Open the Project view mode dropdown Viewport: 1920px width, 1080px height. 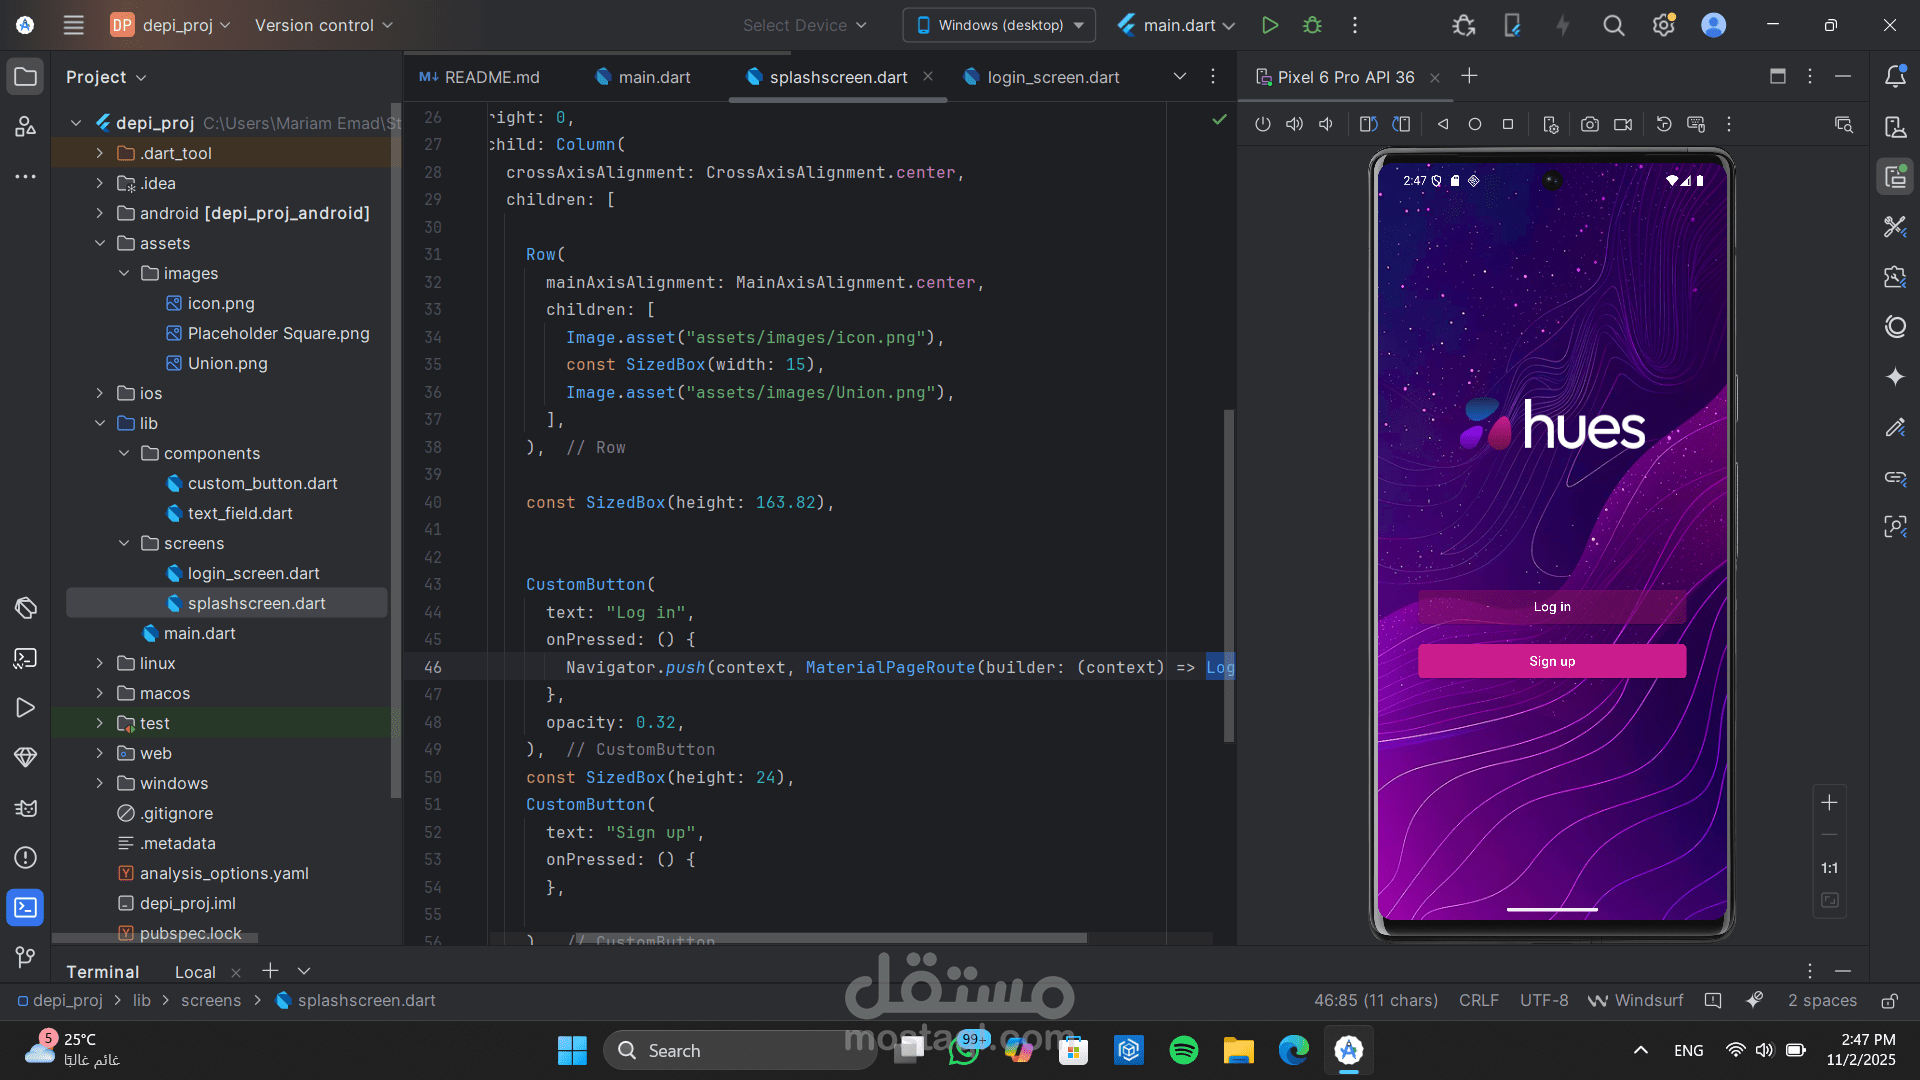click(106, 77)
